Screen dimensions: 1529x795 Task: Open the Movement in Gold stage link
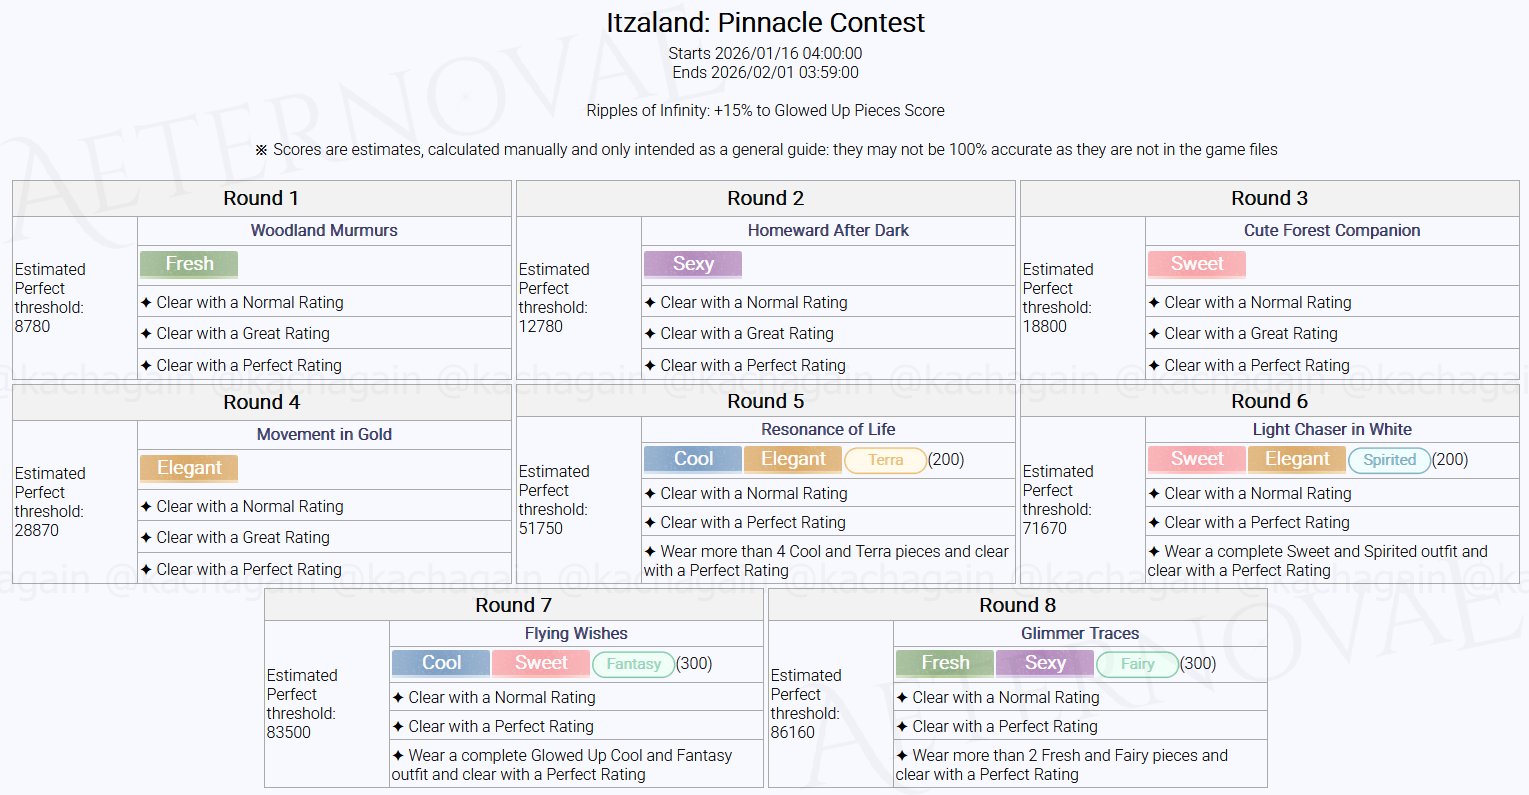point(324,434)
